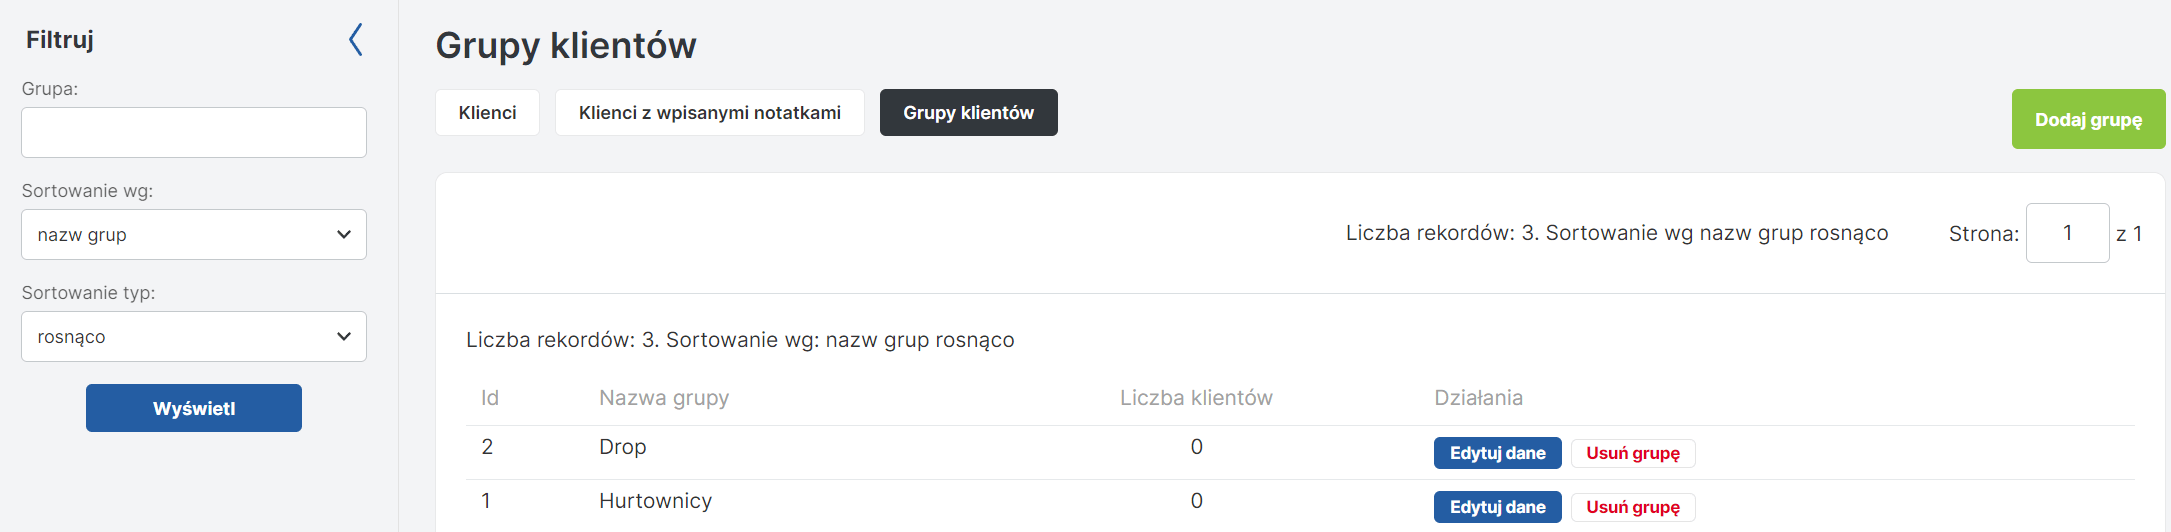Click the Nazwa grupy column header

[x=664, y=398]
